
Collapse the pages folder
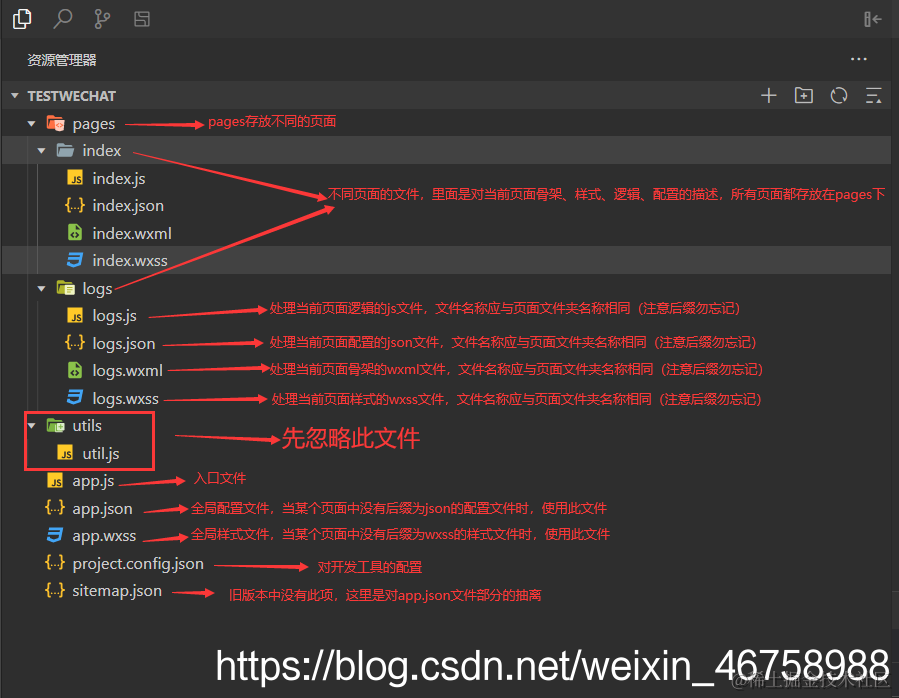[31, 123]
